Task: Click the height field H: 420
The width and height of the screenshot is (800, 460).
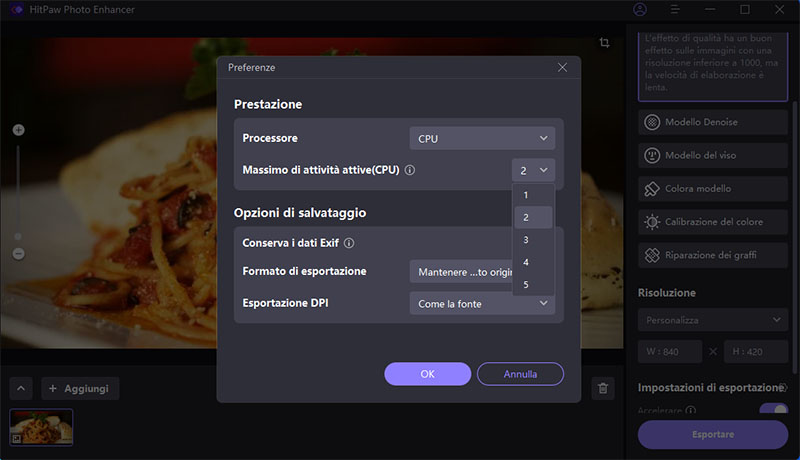Action: click(x=756, y=352)
